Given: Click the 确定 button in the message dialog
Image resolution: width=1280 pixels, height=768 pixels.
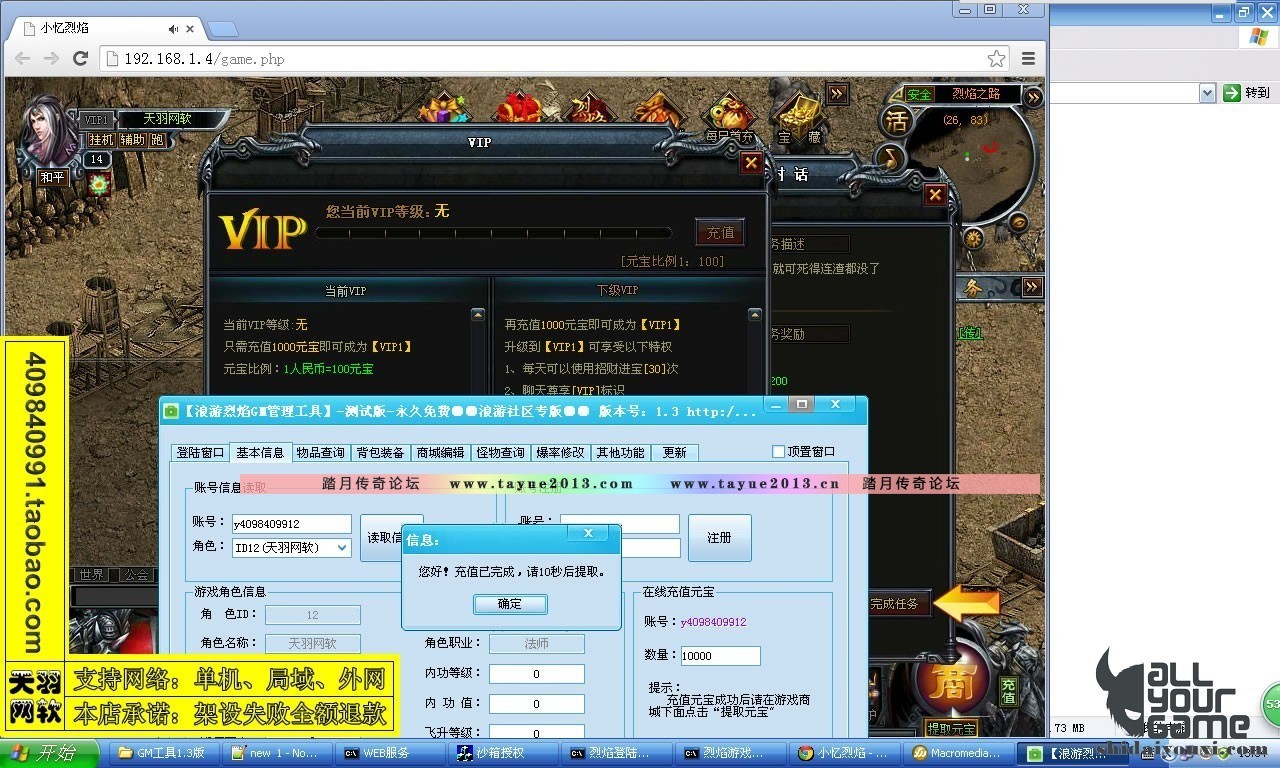Looking at the screenshot, I should click(510, 604).
